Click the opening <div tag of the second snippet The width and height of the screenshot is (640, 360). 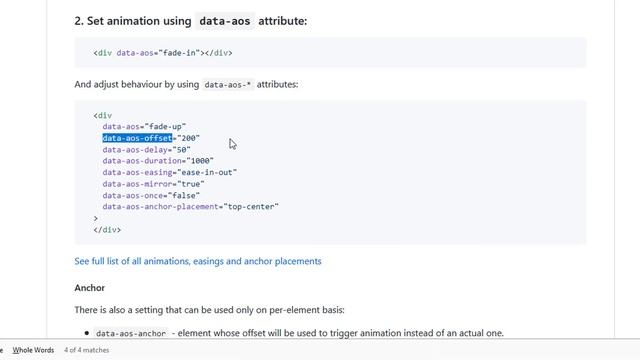pyautogui.click(x=102, y=116)
